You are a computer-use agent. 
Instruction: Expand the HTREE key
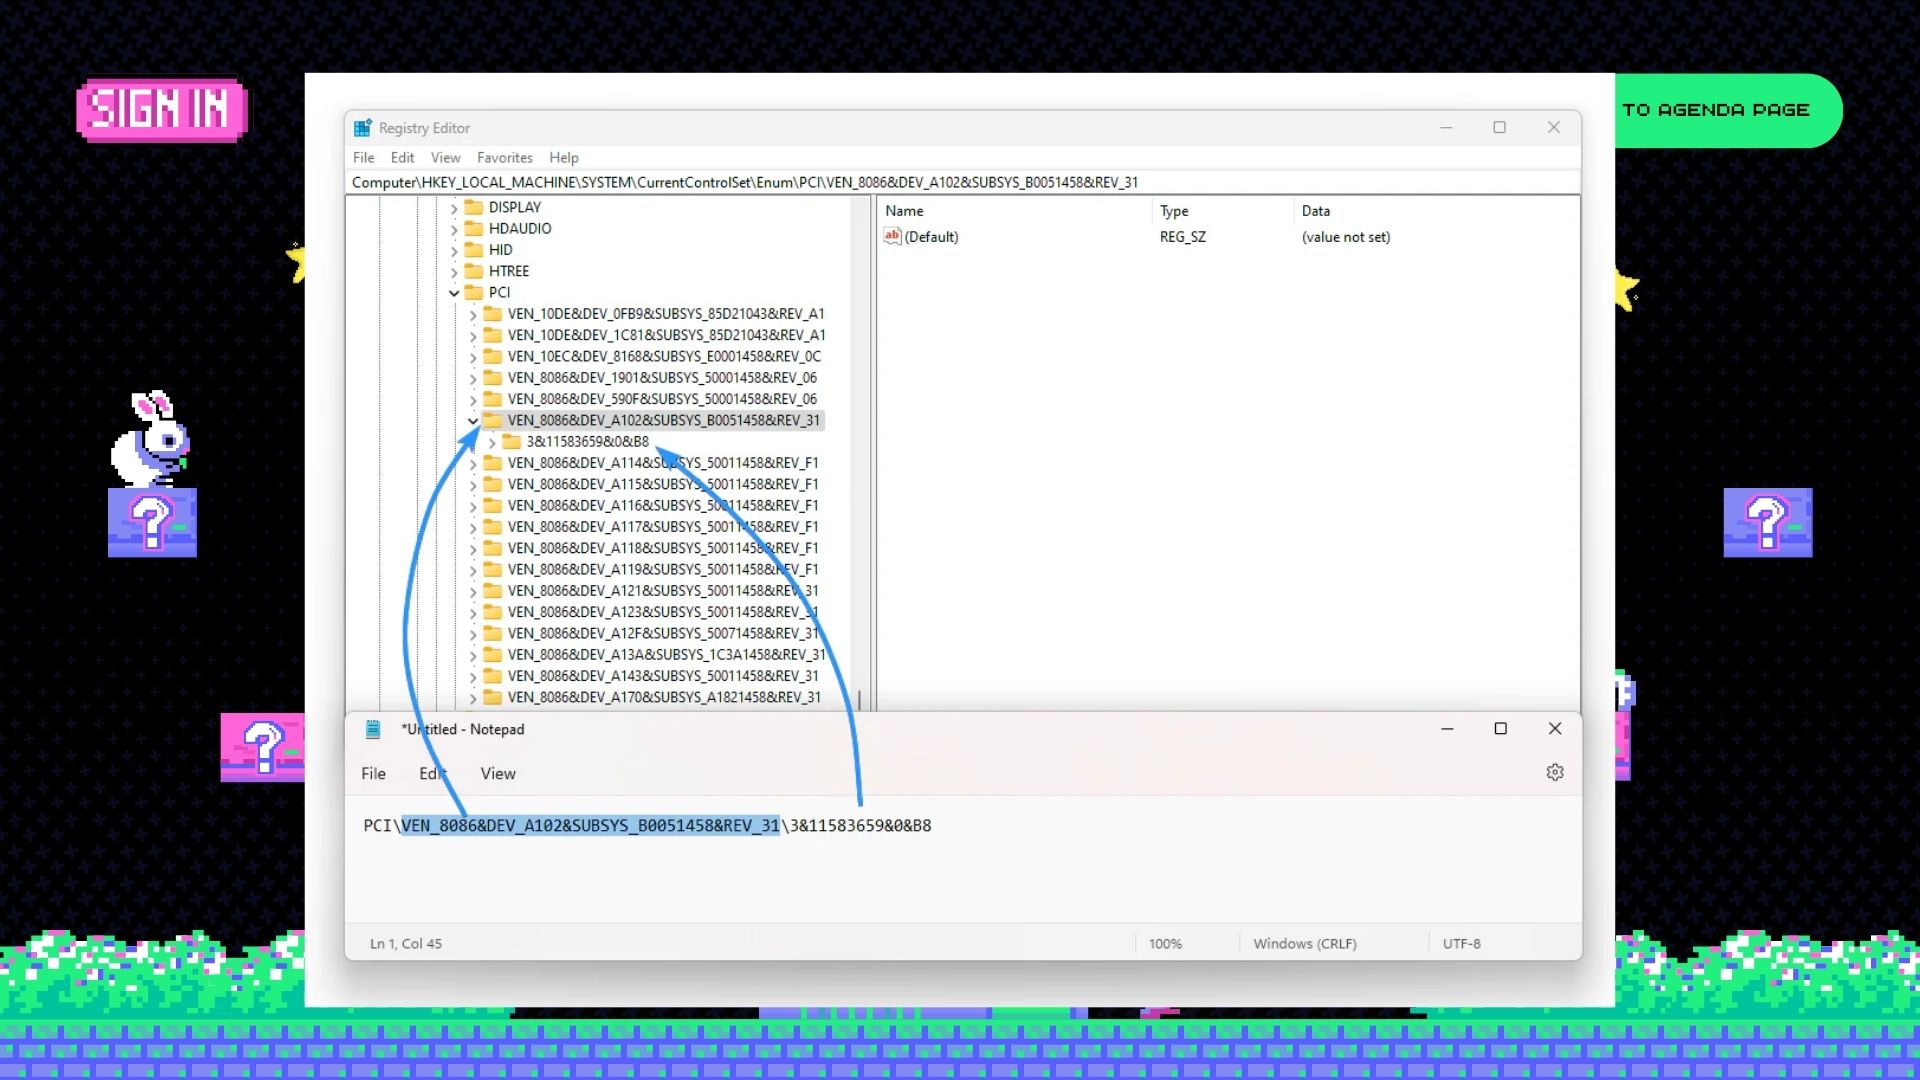(x=454, y=272)
